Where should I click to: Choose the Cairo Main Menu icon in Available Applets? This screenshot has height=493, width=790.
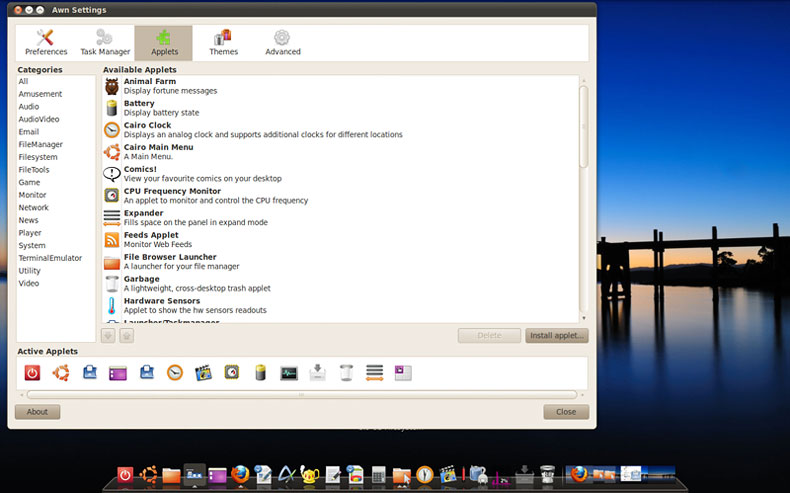112,152
